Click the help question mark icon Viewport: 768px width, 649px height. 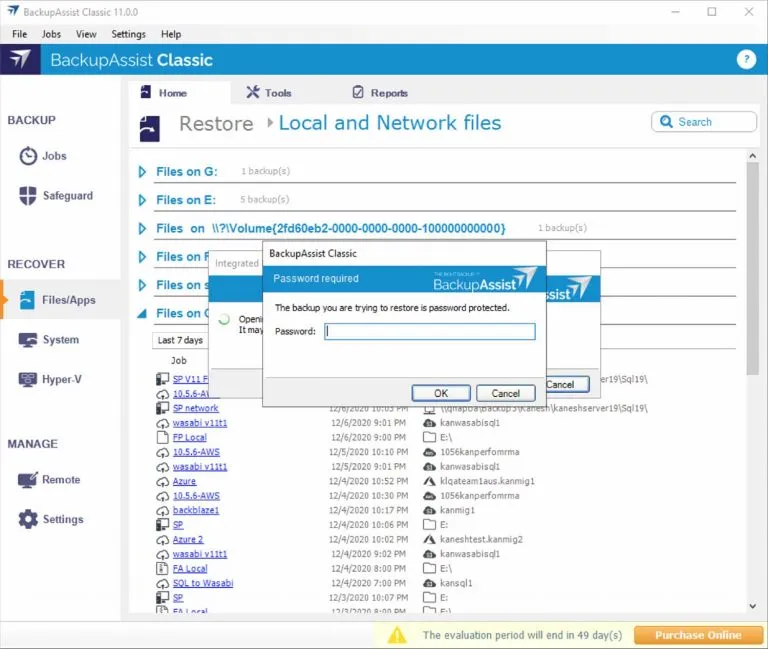746,60
